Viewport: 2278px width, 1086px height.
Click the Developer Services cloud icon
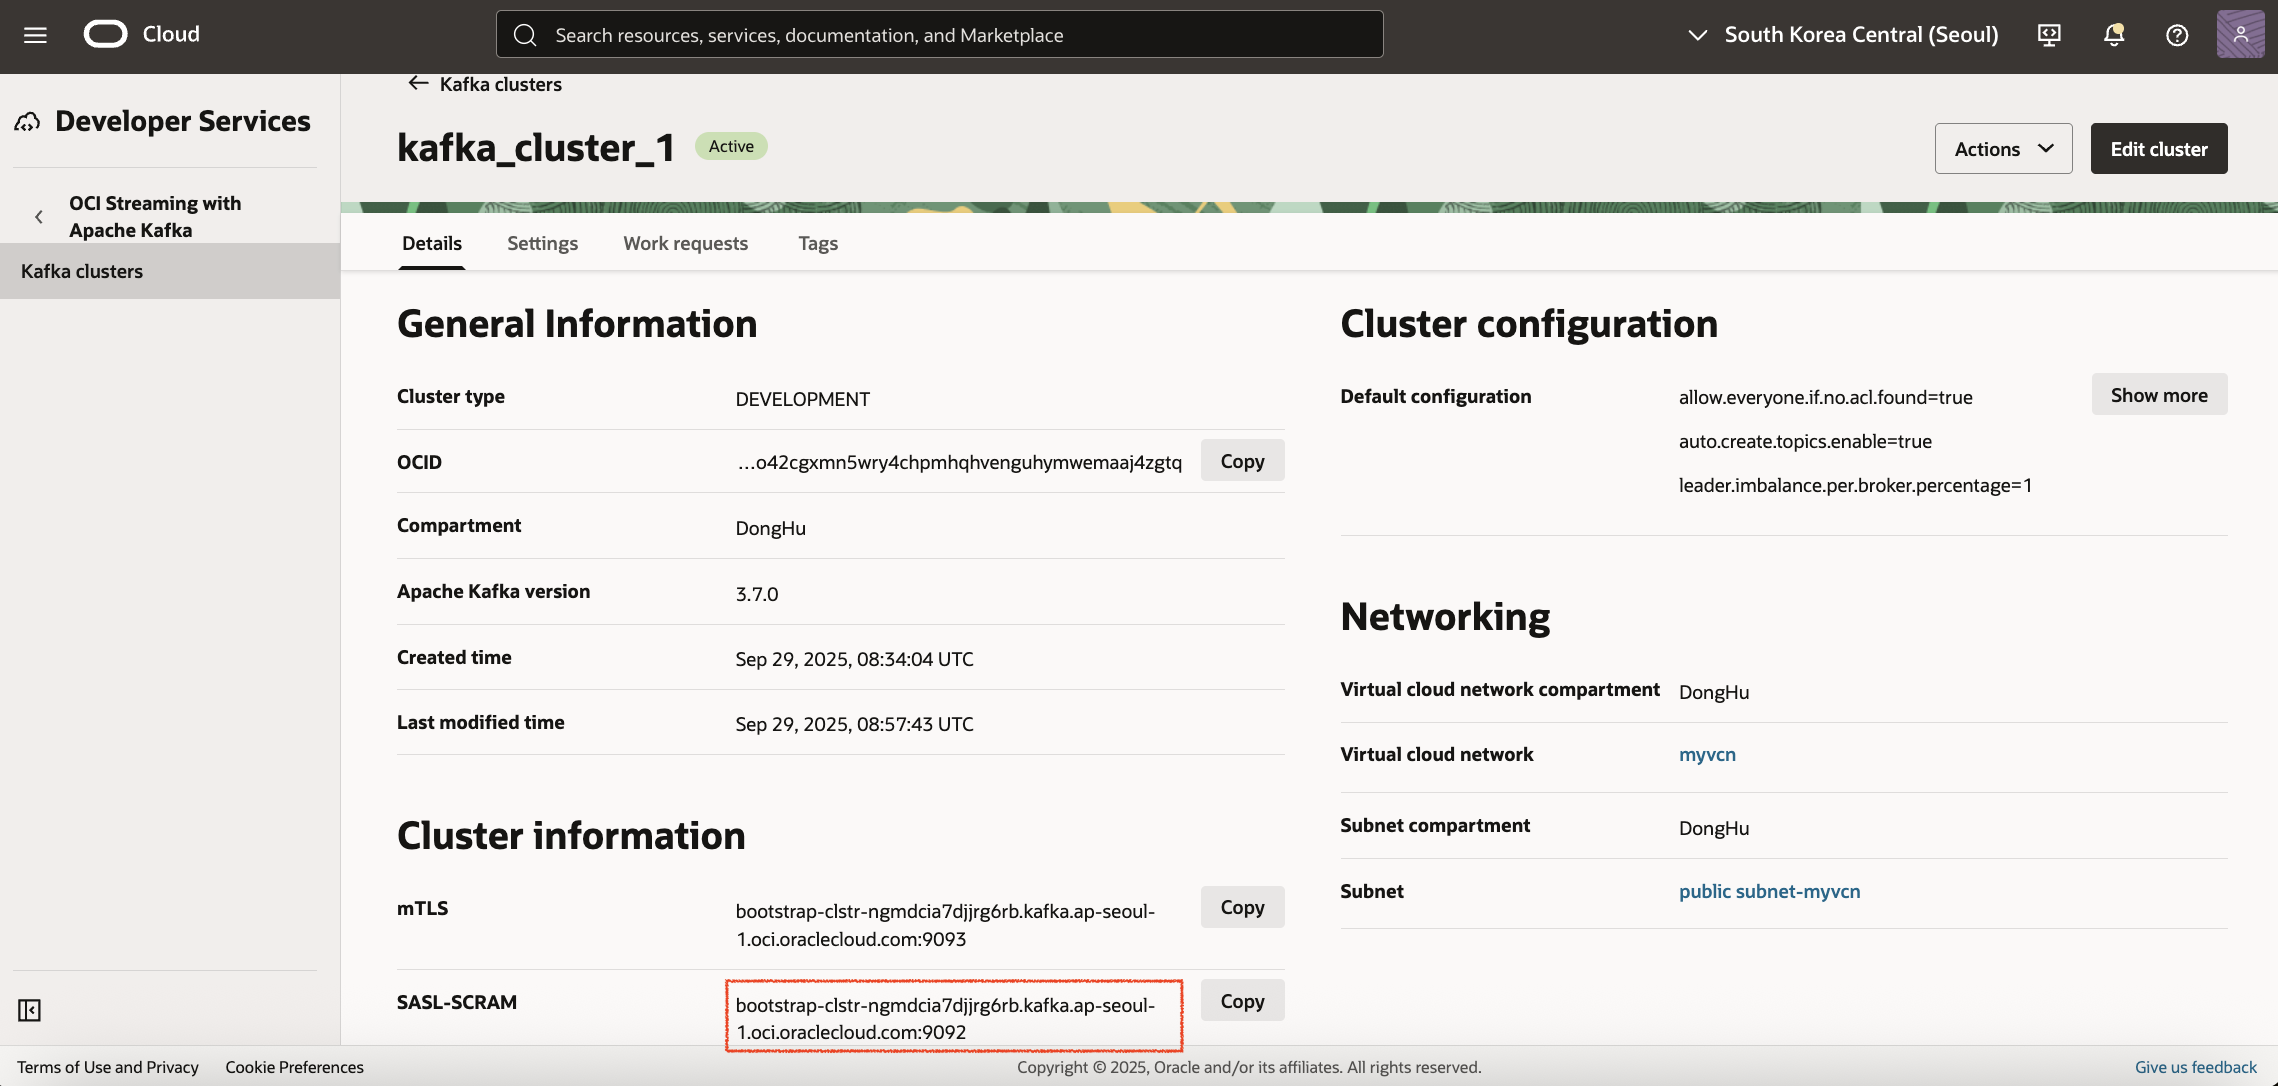pyautogui.click(x=28, y=122)
